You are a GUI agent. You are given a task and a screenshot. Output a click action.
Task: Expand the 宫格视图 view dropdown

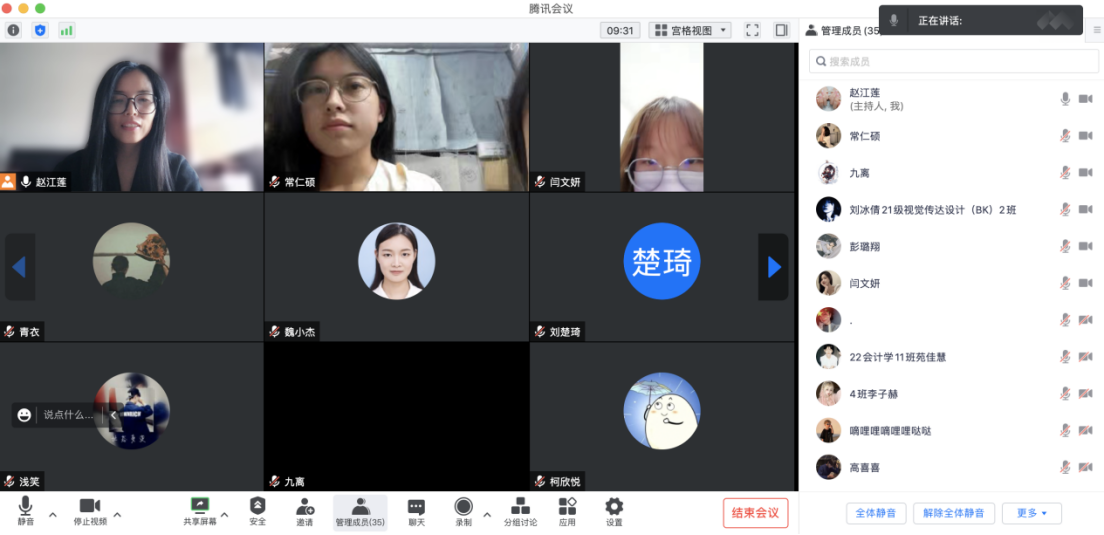(690, 30)
